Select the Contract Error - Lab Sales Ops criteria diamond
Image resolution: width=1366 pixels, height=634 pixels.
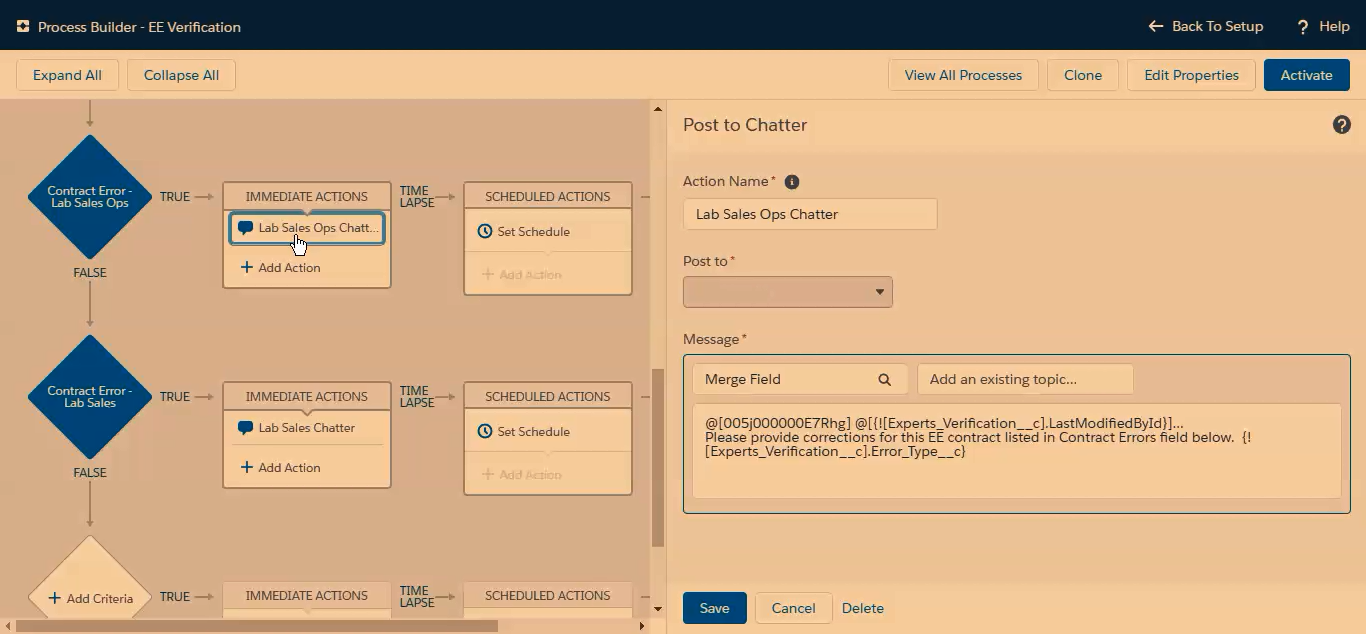pyautogui.click(x=90, y=197)
